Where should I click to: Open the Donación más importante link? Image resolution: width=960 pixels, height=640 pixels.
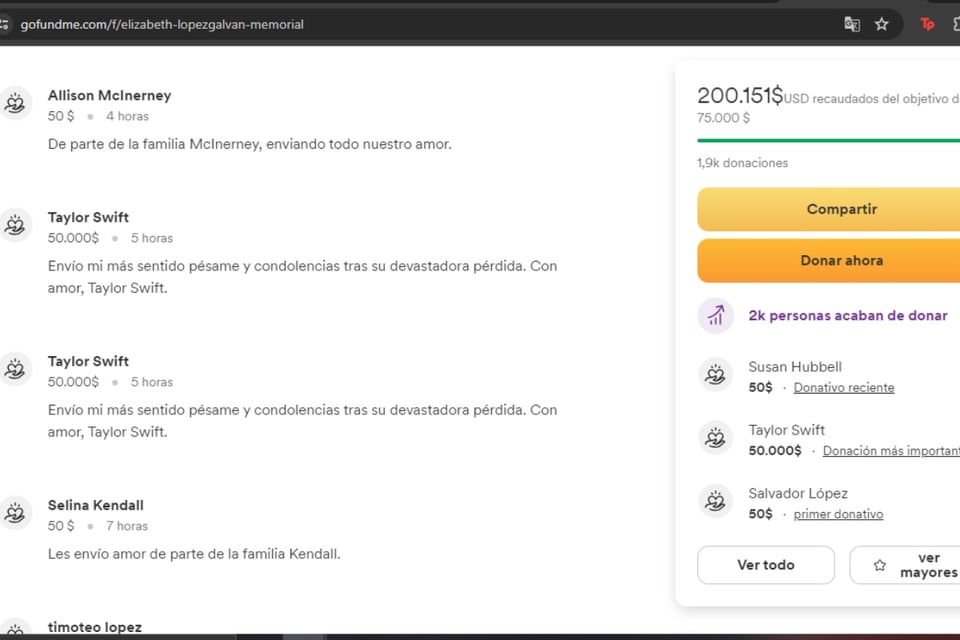pyautogui.click(x=891, y=451)
